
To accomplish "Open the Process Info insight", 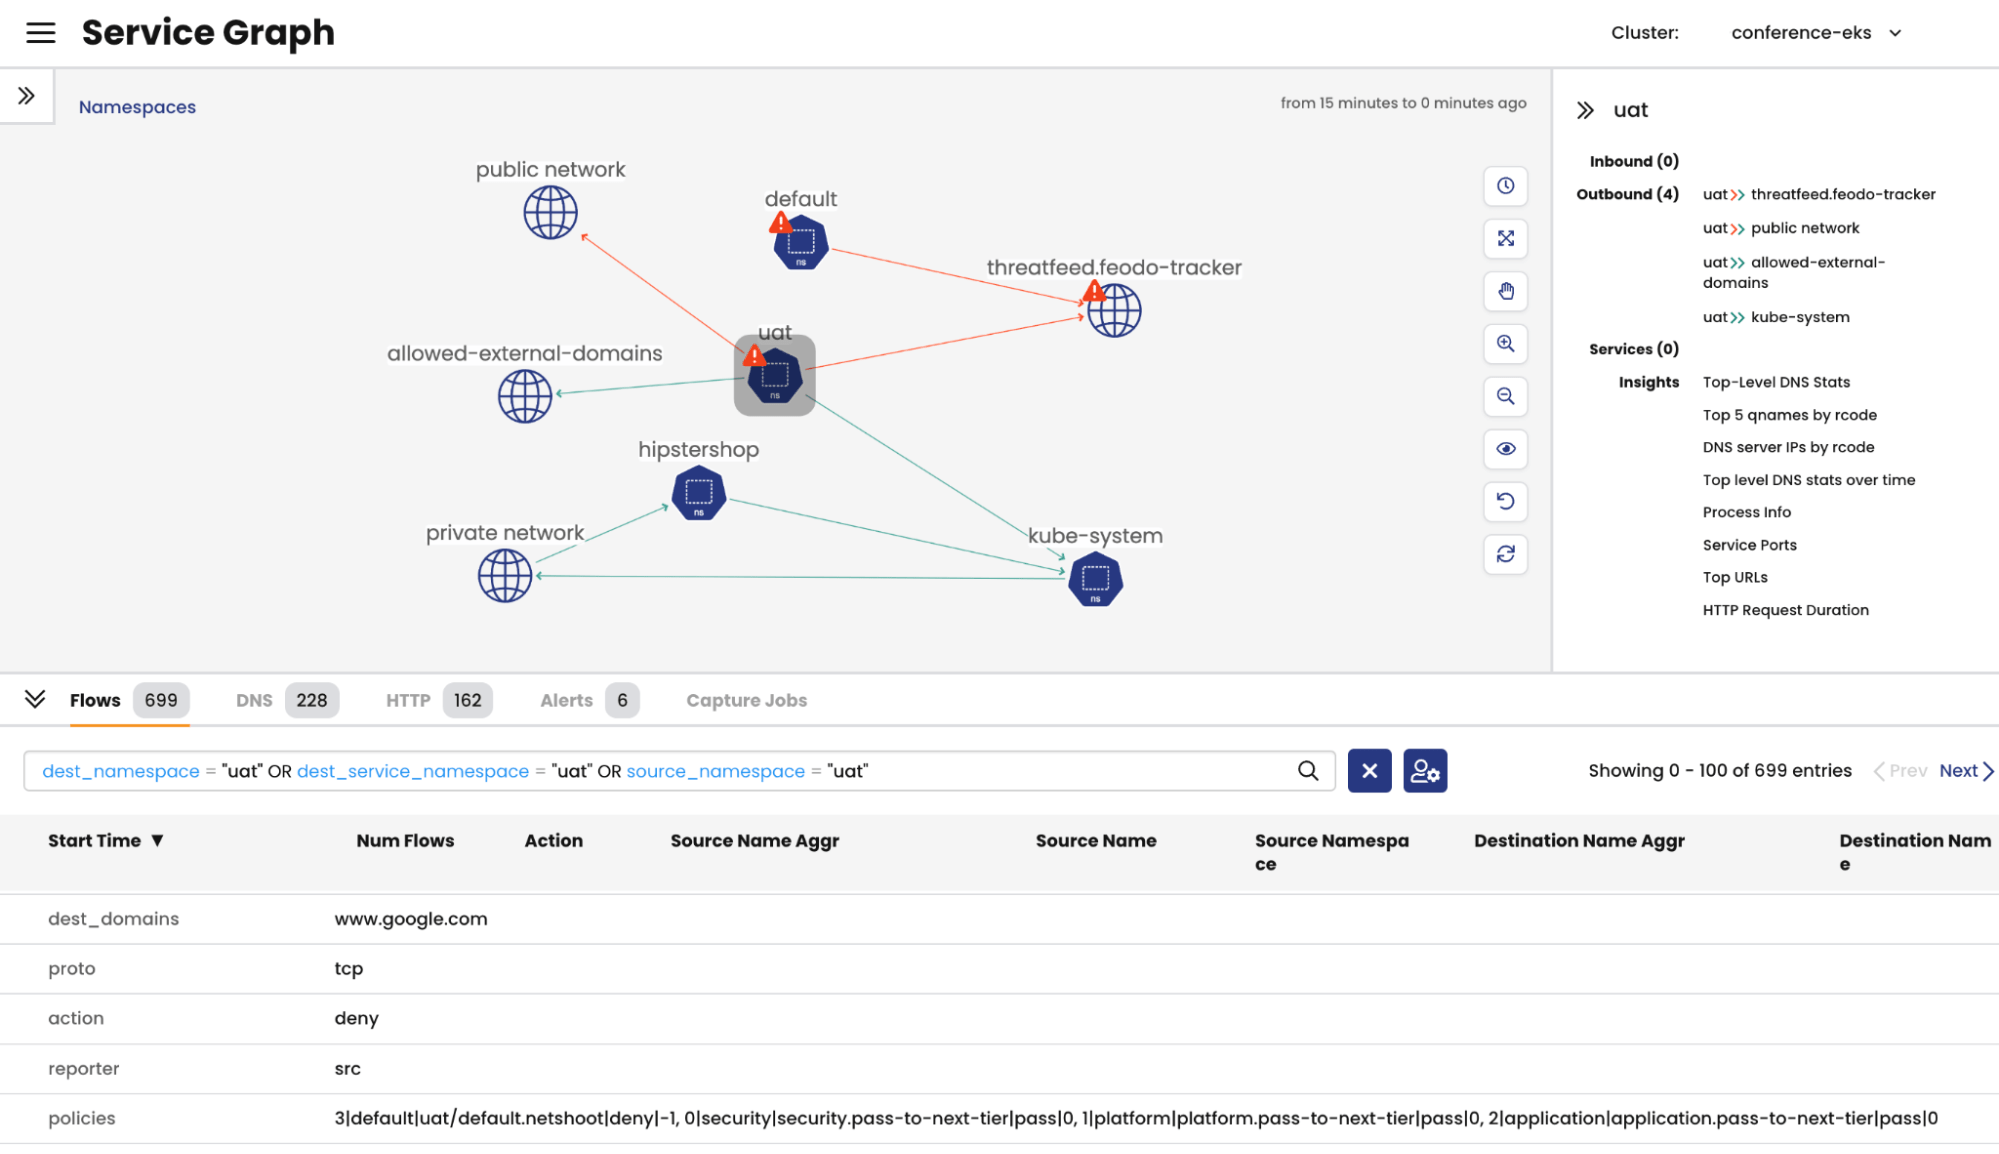I will (x=1746, y=512).
